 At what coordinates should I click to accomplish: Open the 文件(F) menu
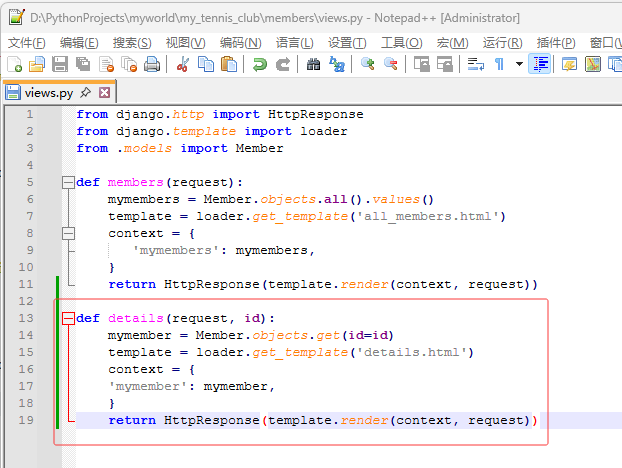tap(27, 42)
